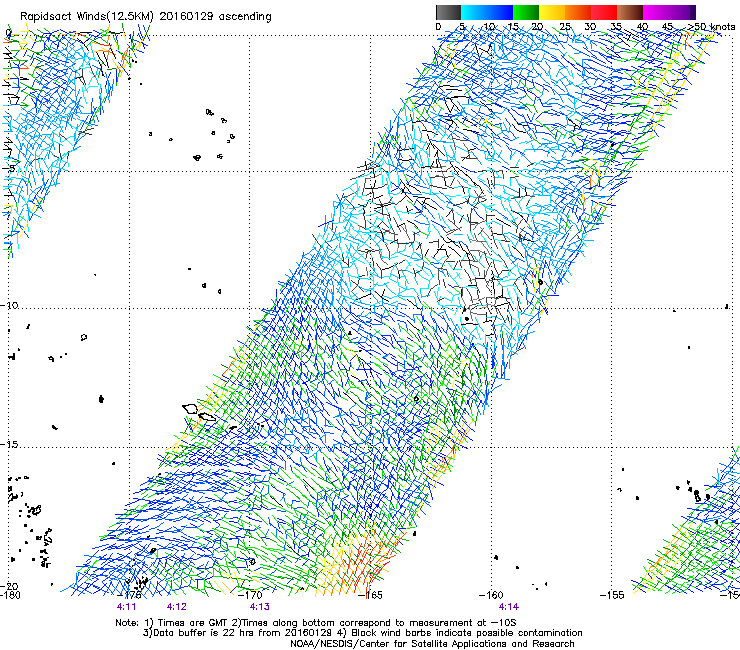740x650 pixels.
Task: Click the purple '4:14' time label
Action: [509, 607]
